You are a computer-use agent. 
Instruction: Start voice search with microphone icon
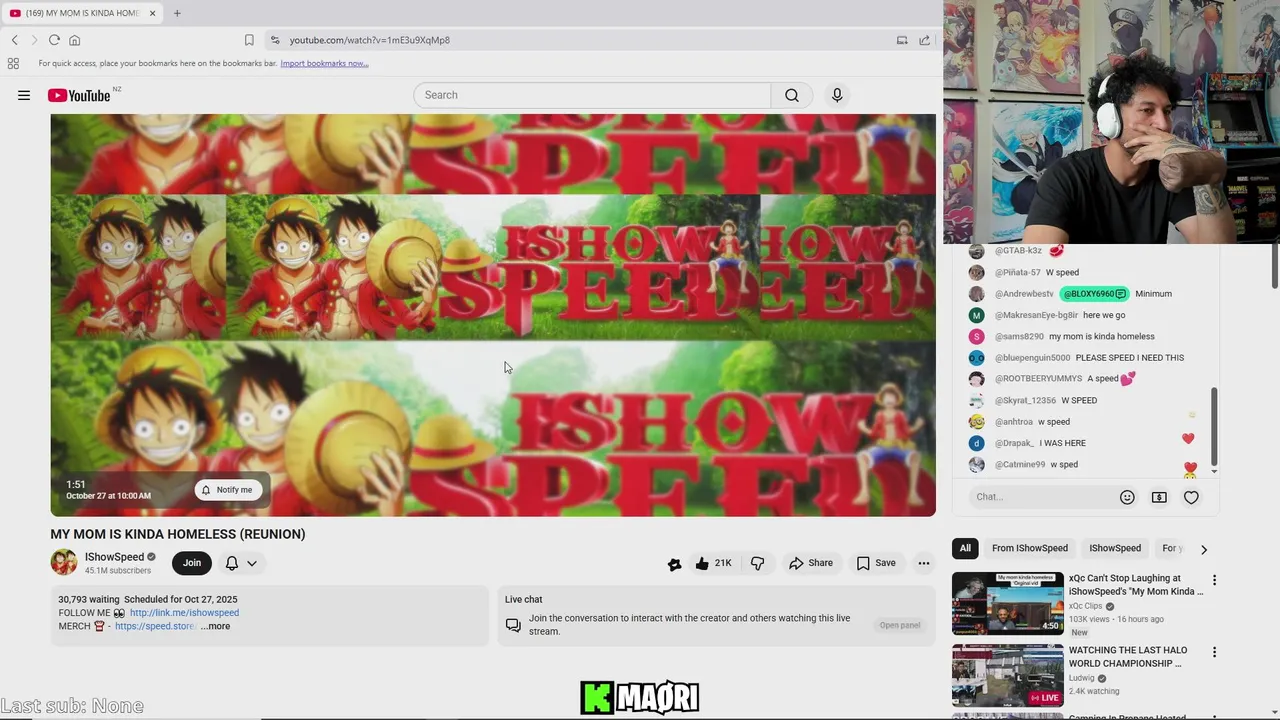[837, 95]
